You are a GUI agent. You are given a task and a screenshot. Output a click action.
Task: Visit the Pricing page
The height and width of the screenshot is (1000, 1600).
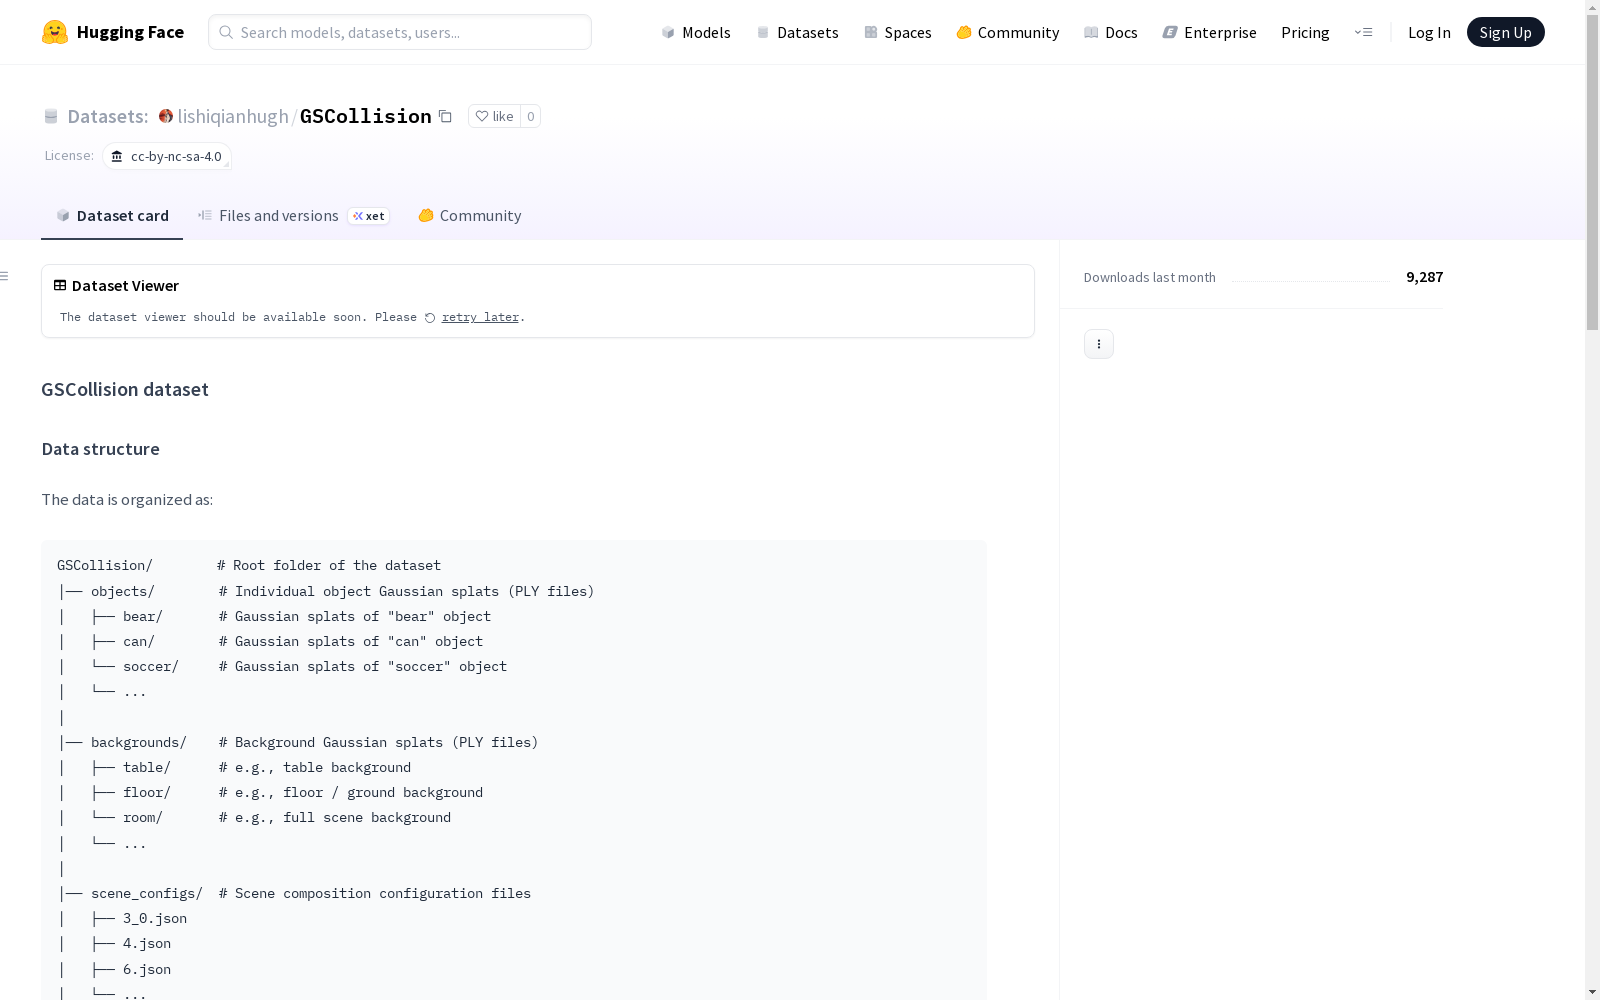(x=1305, y=32)
